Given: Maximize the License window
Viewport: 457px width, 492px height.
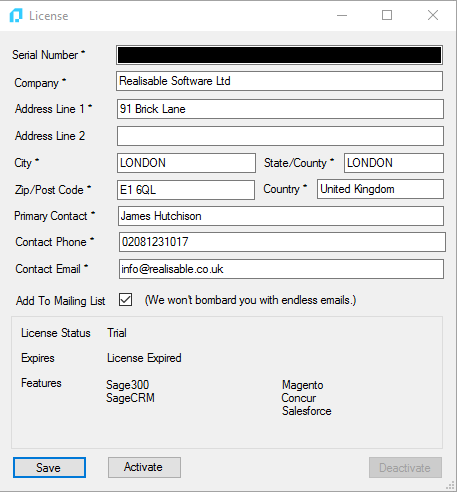Looking at the screenshot, I should tap(387, 15).
